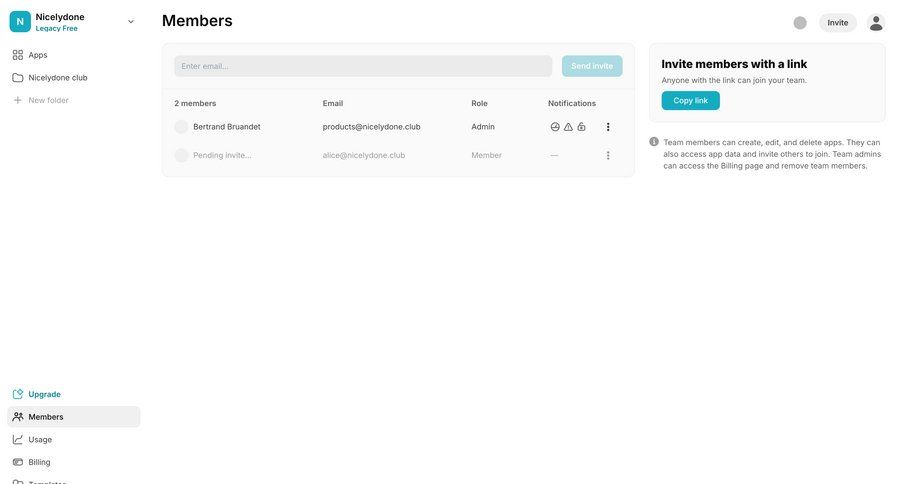Click the Notifications column header

click(x=572, y=103)
